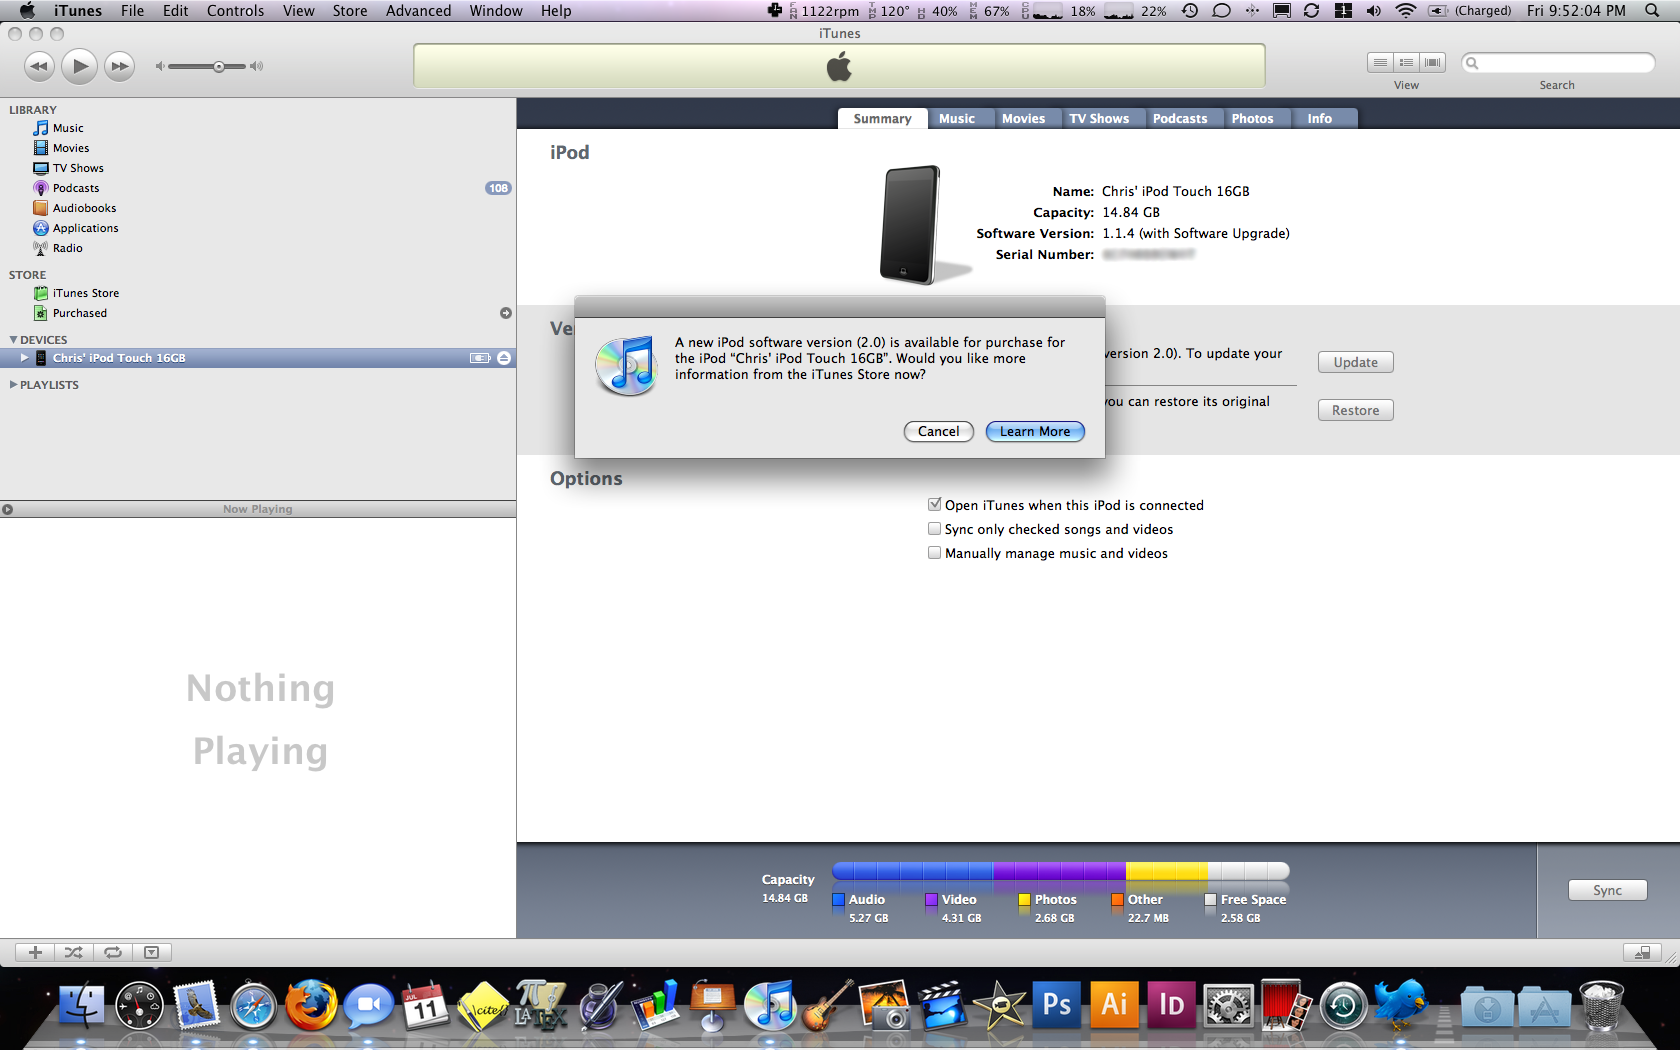The width and height of the screenshot is (1680, 1050).
Task: Skip to the previous track
Action: 39,67
